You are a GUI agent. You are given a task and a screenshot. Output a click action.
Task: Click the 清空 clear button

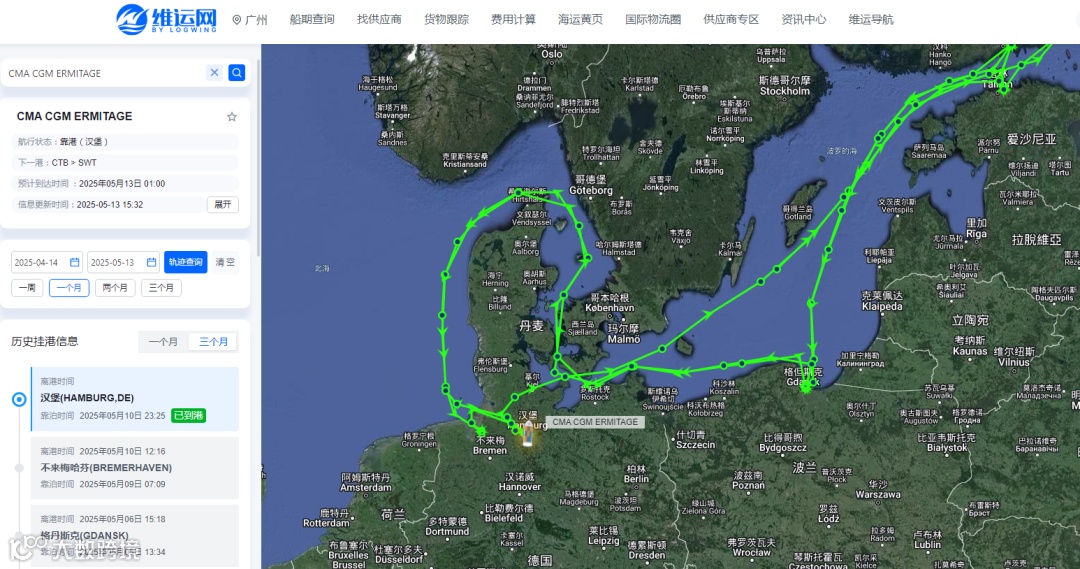(x=225, y=262)
